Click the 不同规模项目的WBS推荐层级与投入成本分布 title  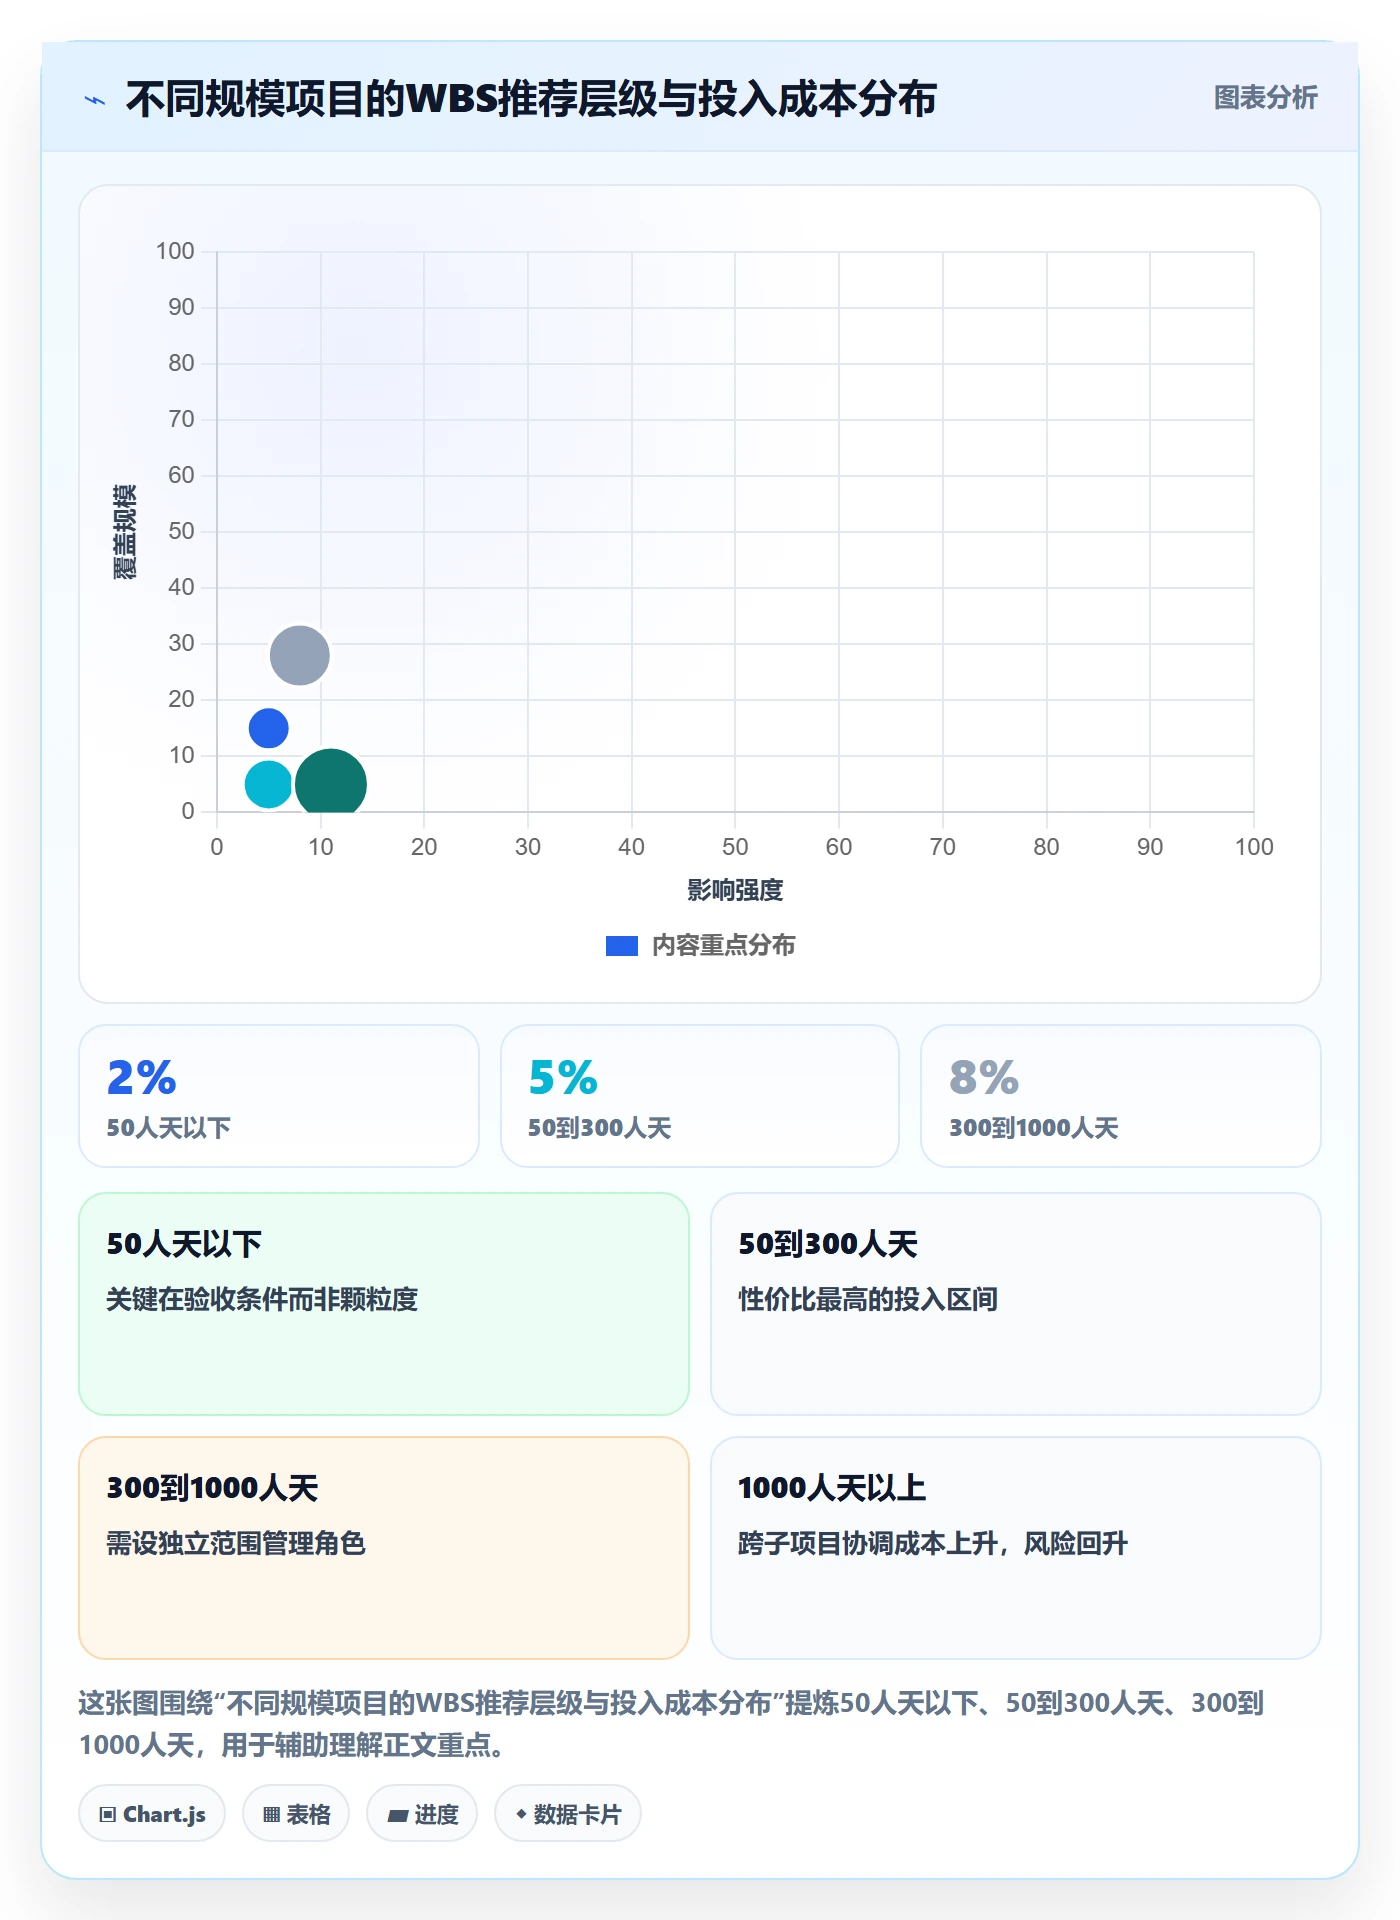531,99
